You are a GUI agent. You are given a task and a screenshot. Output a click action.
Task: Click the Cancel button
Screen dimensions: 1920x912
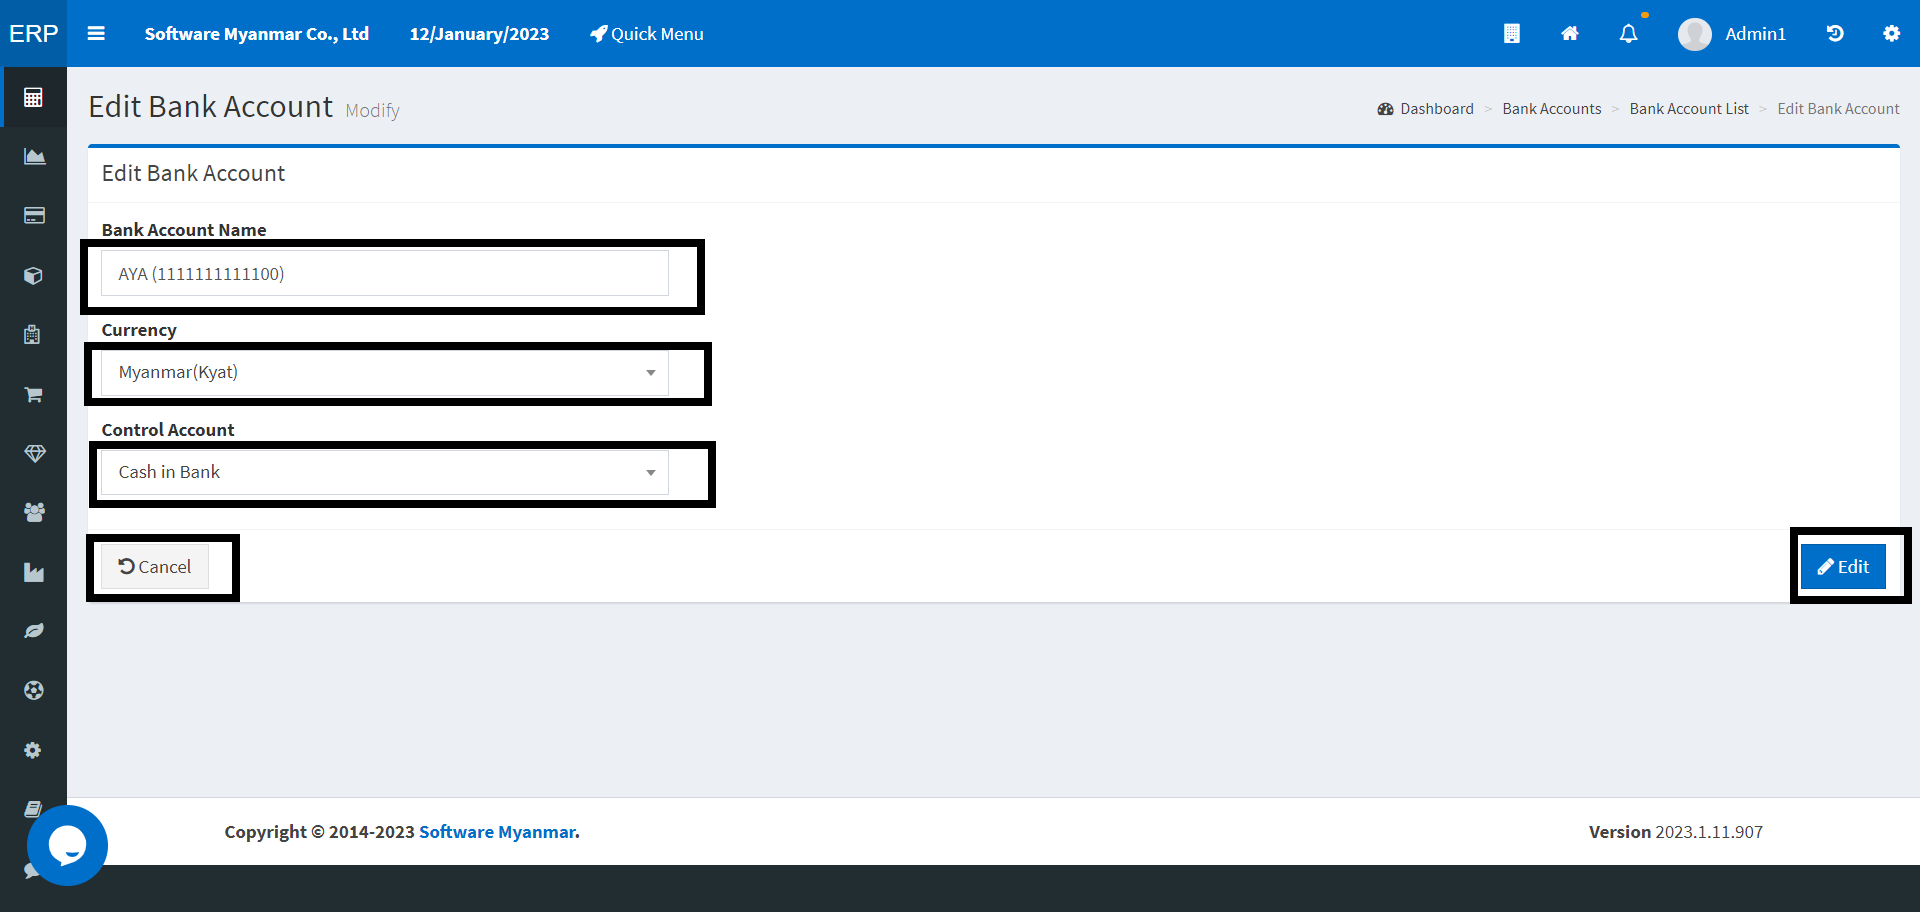click(155, 567)
